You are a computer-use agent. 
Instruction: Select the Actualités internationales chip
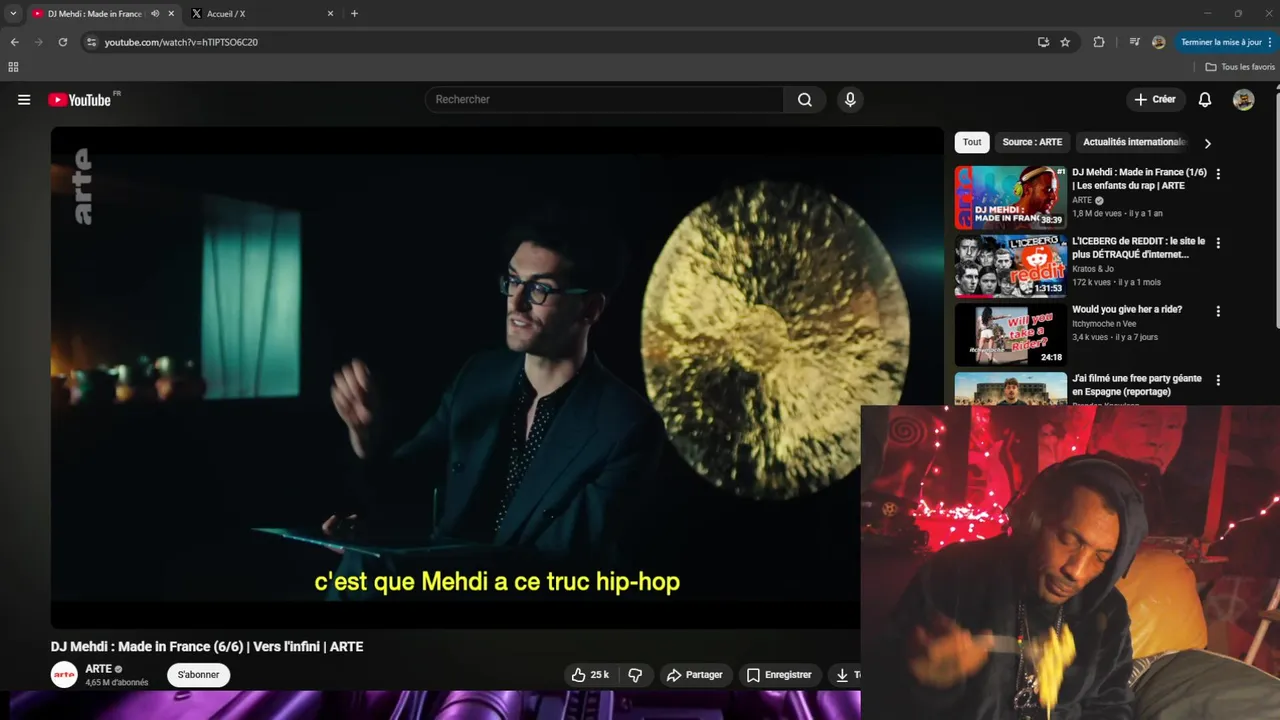click(1134, 142)
